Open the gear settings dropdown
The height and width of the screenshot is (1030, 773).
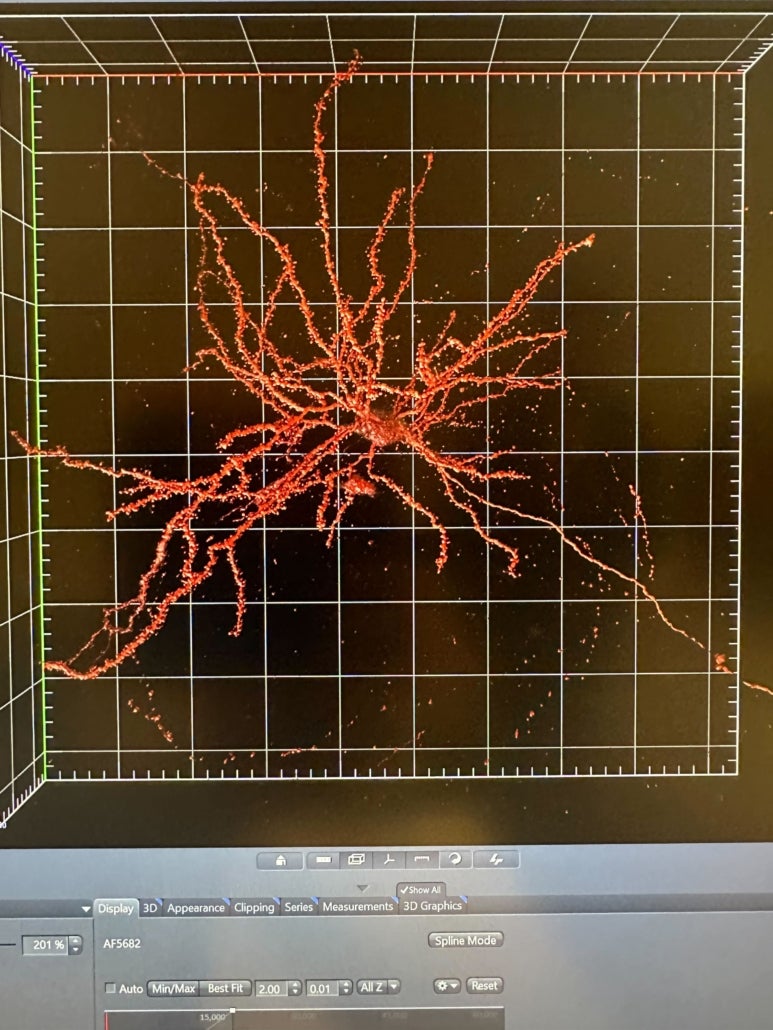446,986
